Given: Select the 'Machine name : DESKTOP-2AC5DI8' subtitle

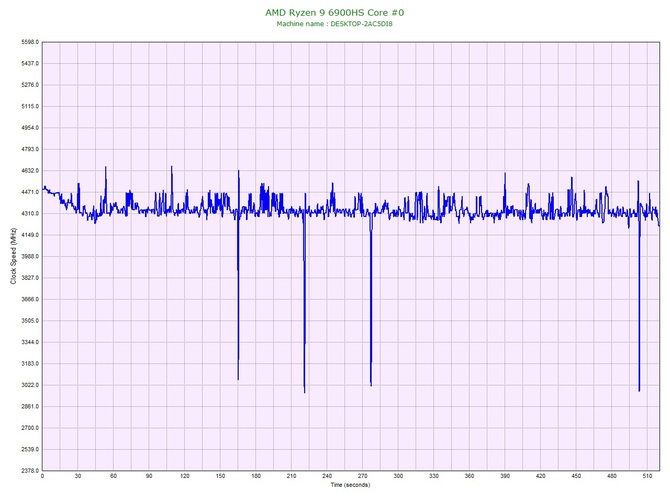Looking at the screenshot, I should (334, 24).
